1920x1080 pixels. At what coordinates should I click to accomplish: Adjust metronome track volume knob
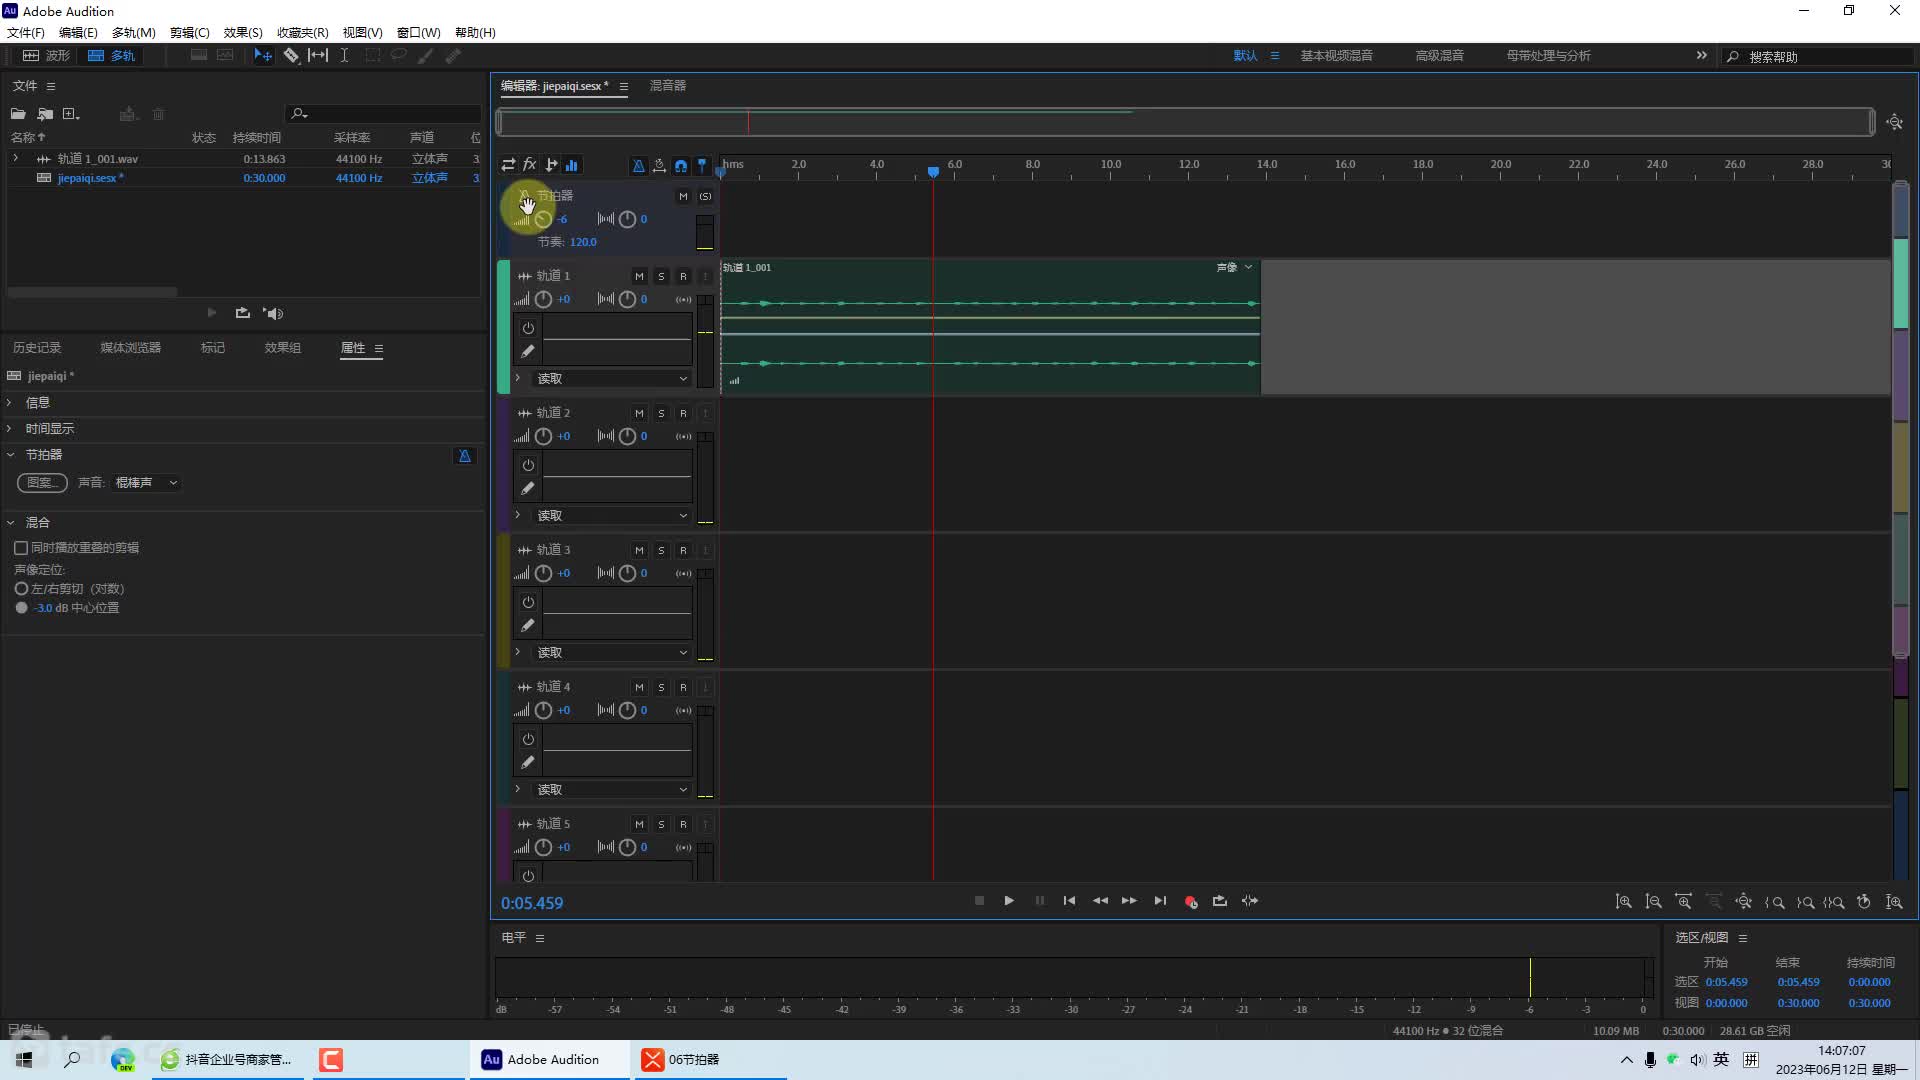543,219
